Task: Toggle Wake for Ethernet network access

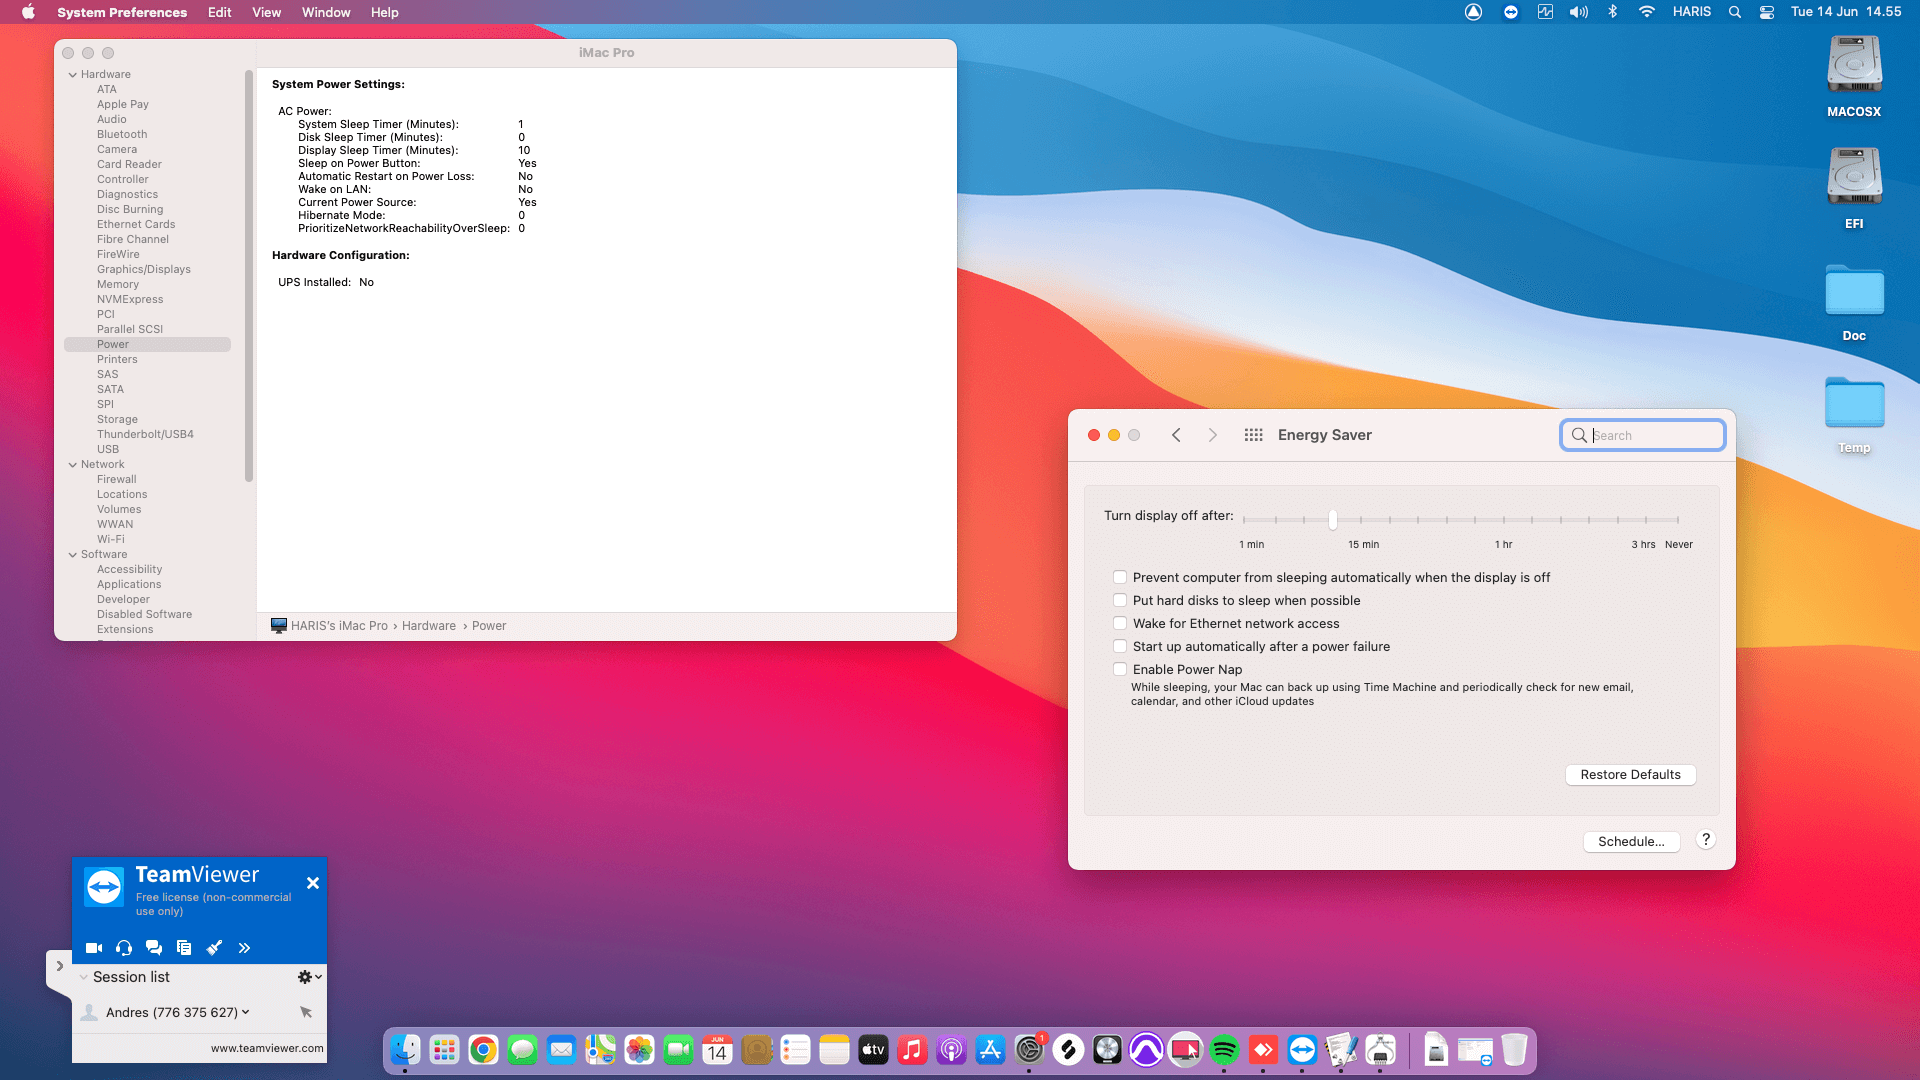Action: tap(1120, 624)
